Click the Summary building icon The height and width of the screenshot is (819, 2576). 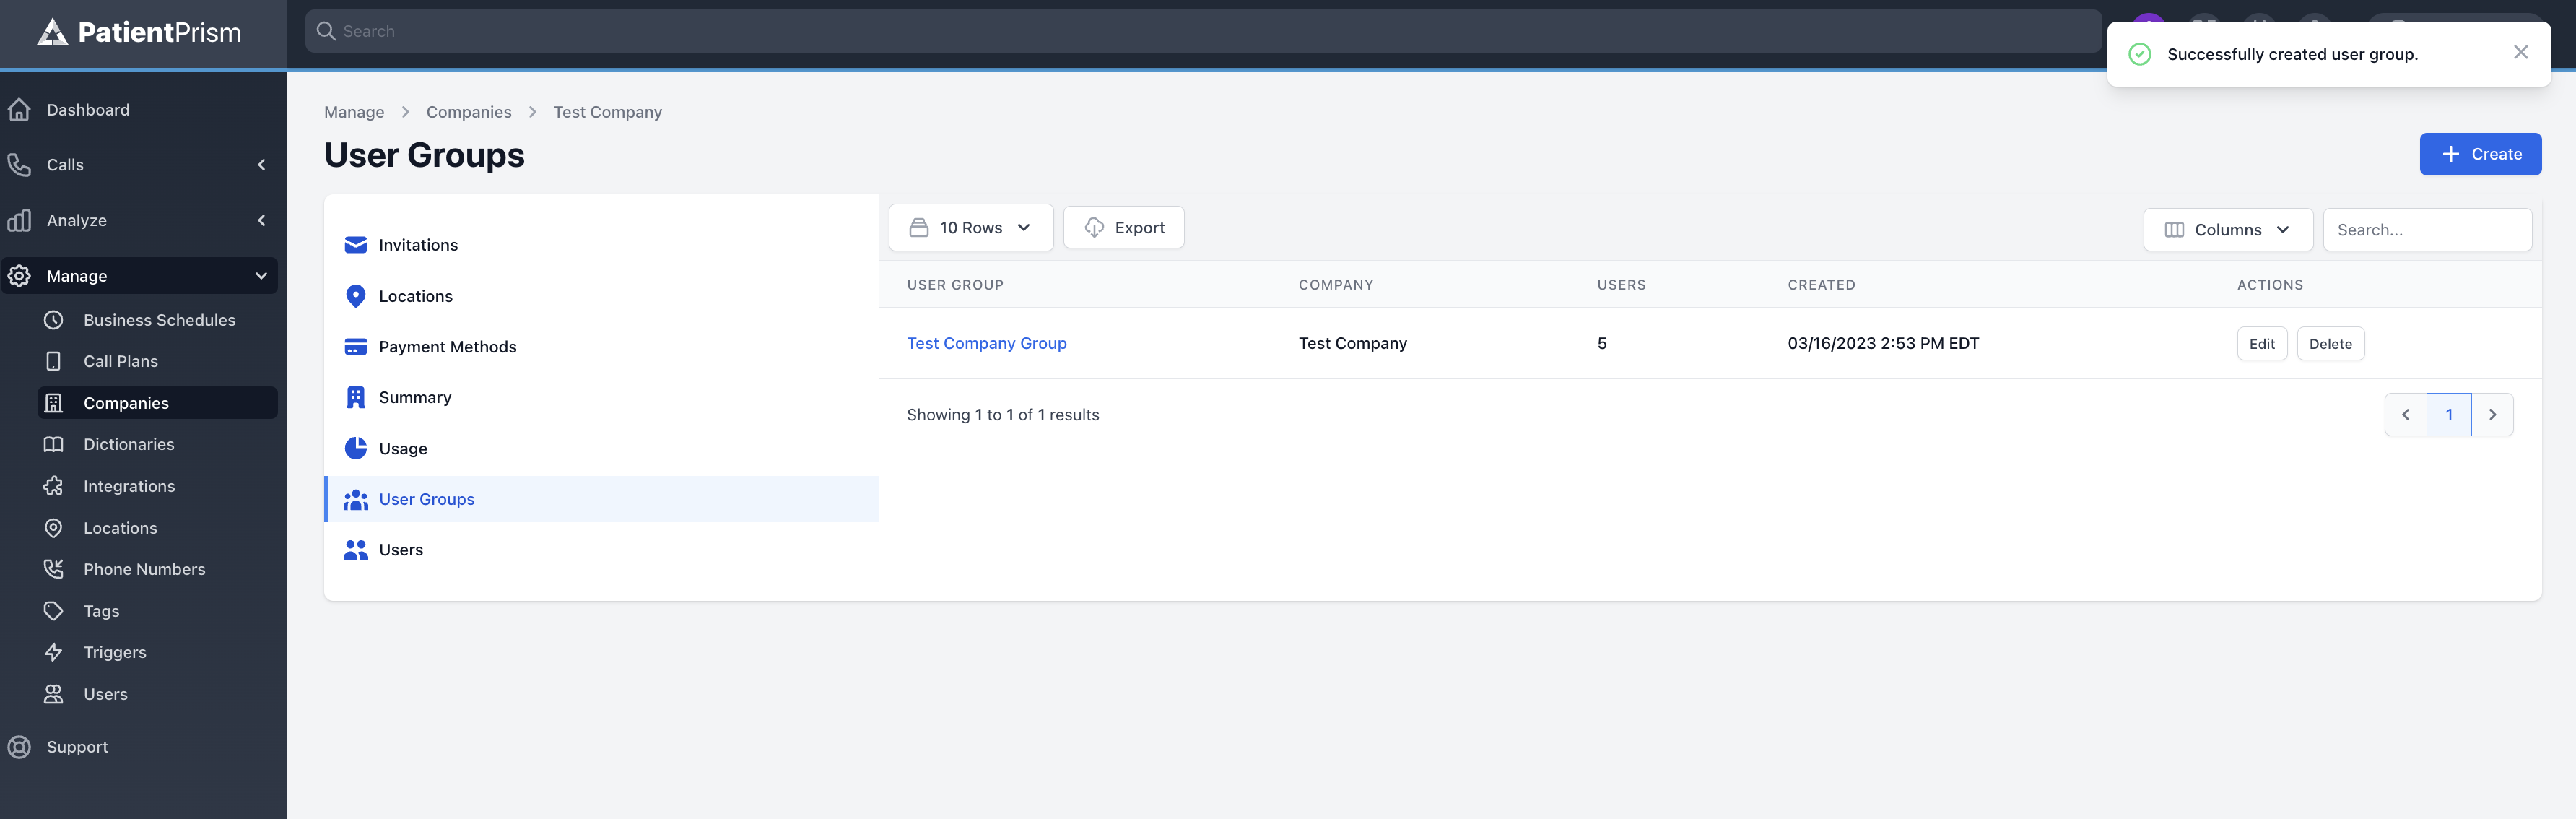tap(355, 397)
